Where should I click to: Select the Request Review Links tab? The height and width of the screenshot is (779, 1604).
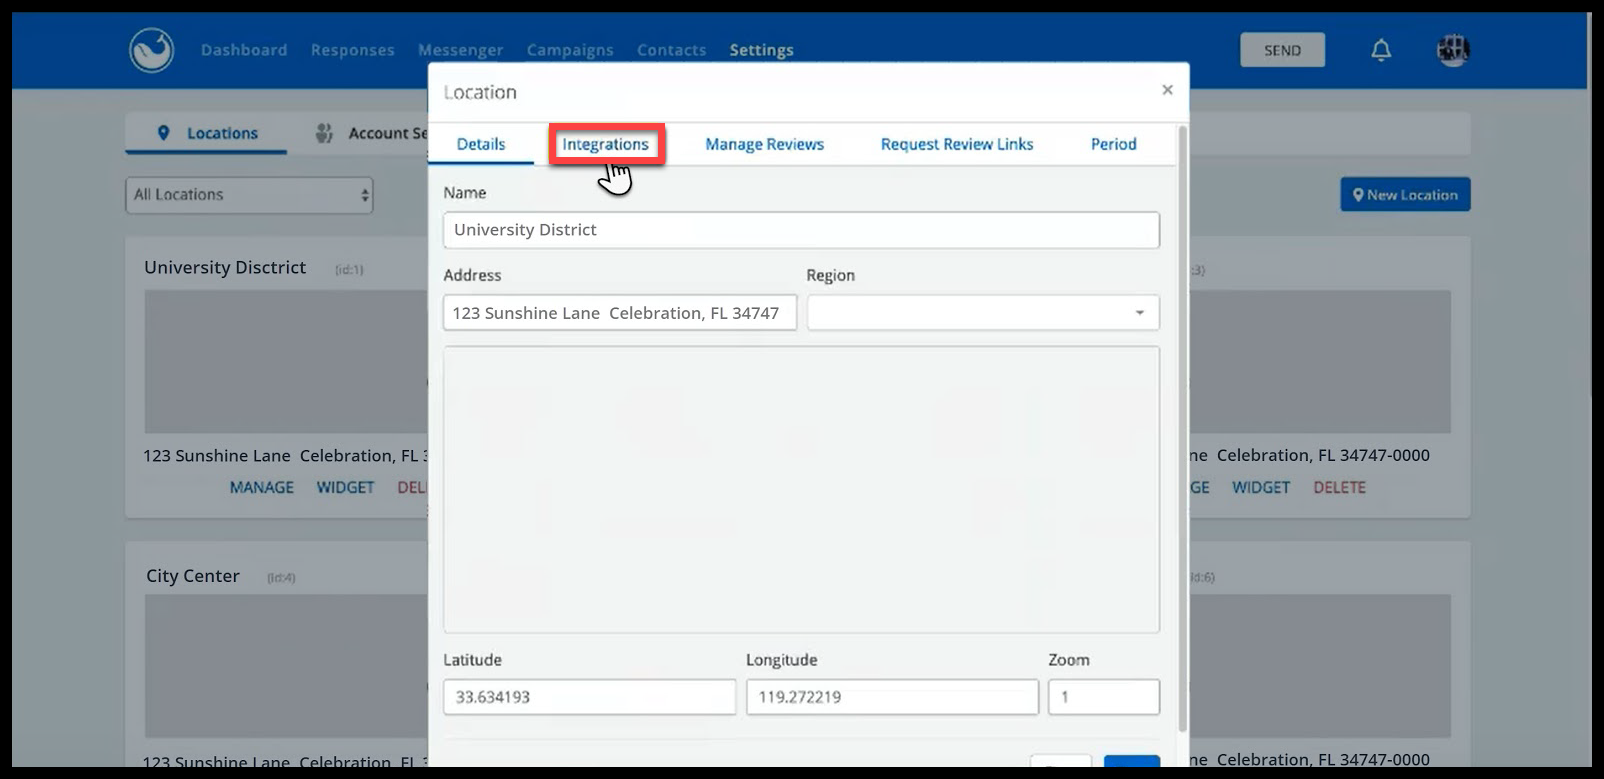click(957, 144)
